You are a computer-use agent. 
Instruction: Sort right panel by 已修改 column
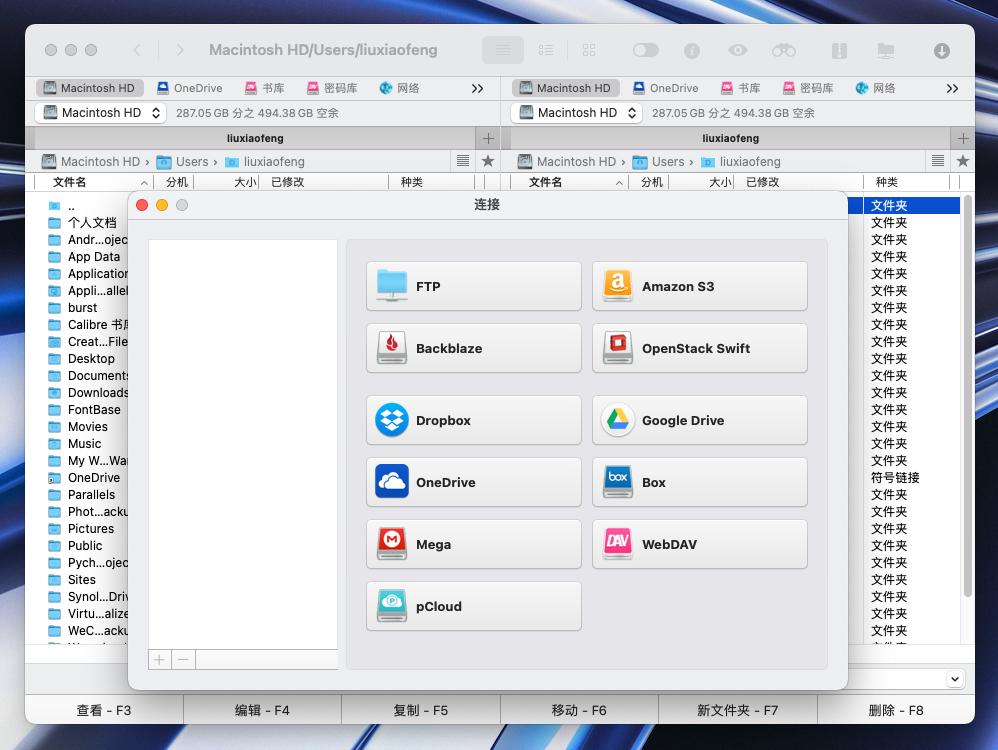(798, 182)
